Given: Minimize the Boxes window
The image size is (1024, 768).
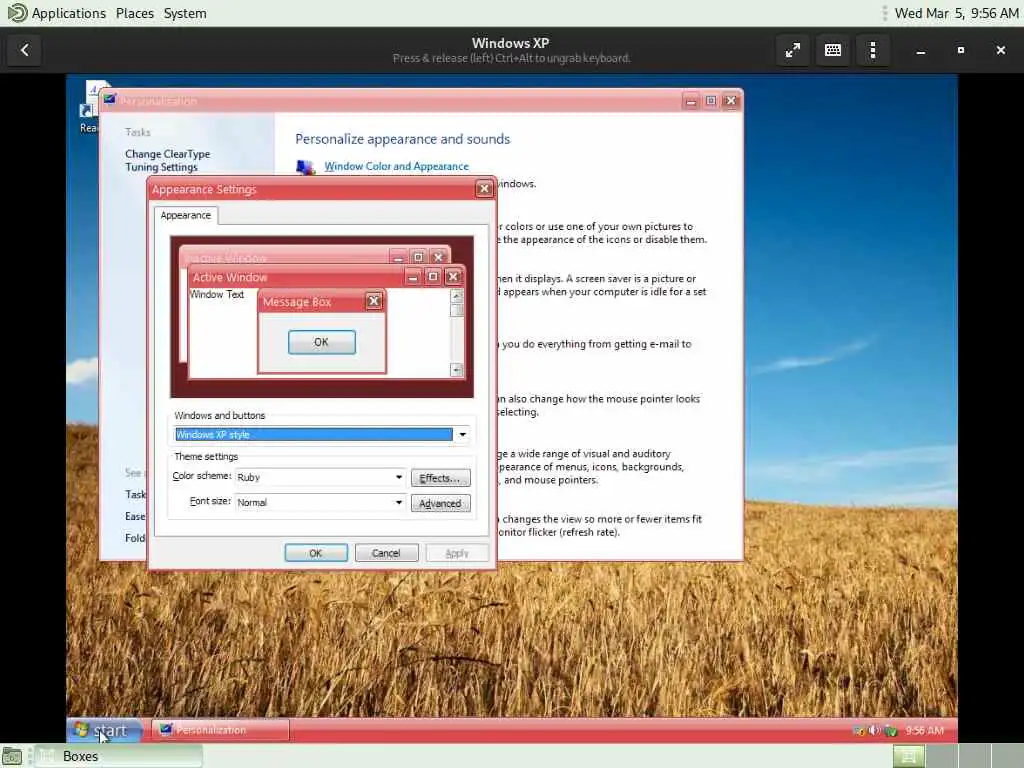Looking at the screenshot, I should (x=921, y=50).
